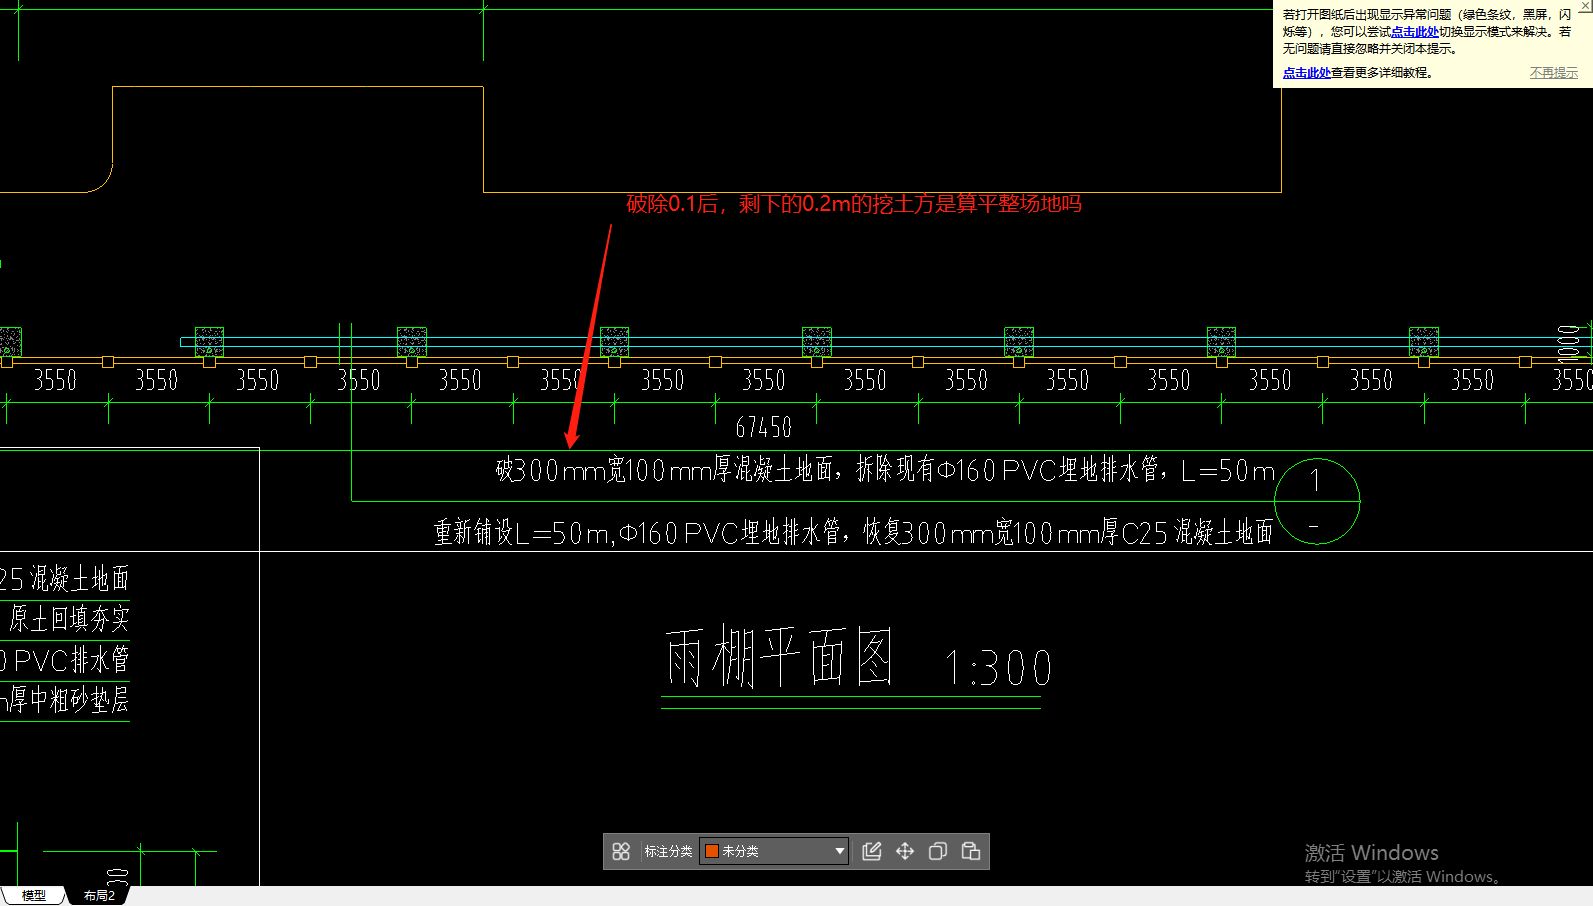
Task: Click the 1:300 scale text
Action: tap(998, 668)
